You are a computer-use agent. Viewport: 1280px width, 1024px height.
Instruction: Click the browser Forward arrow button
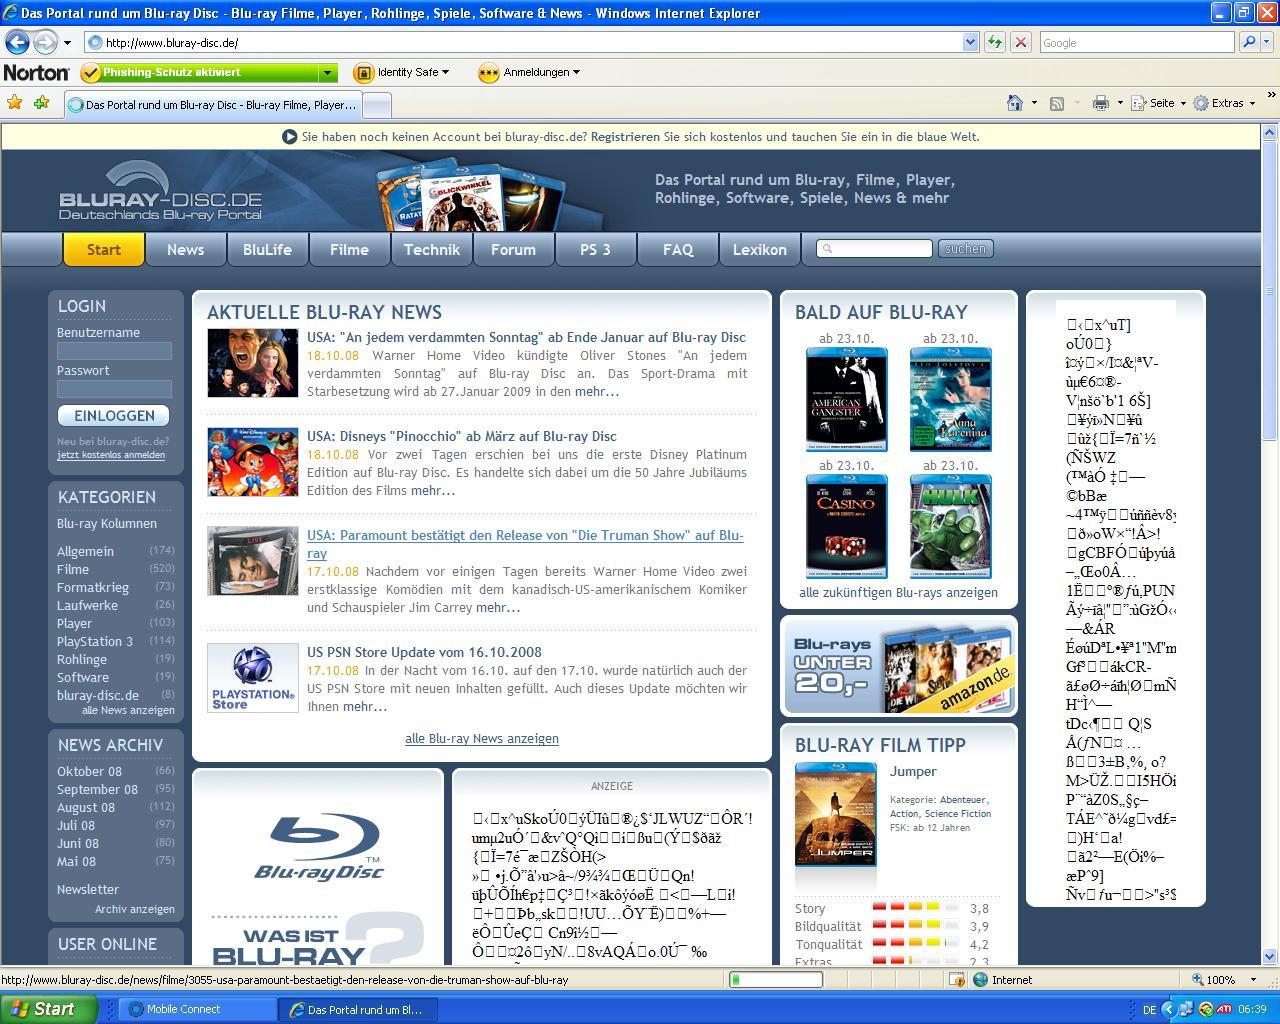coord(45,42)
